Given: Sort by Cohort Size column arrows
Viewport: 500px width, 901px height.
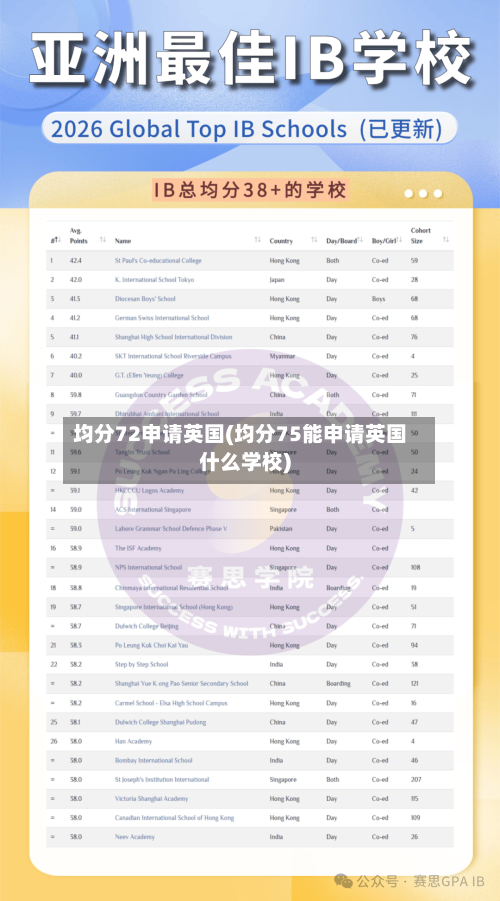Looking at the screenshot, I should pos(446,240).
